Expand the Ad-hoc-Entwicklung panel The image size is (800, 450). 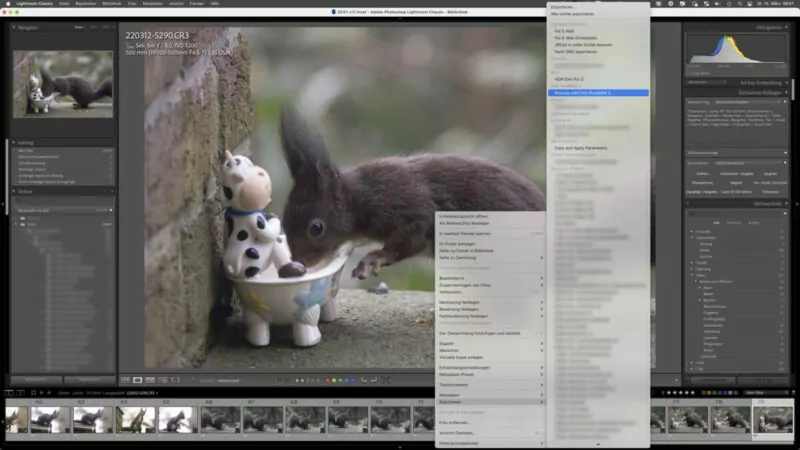786,82
